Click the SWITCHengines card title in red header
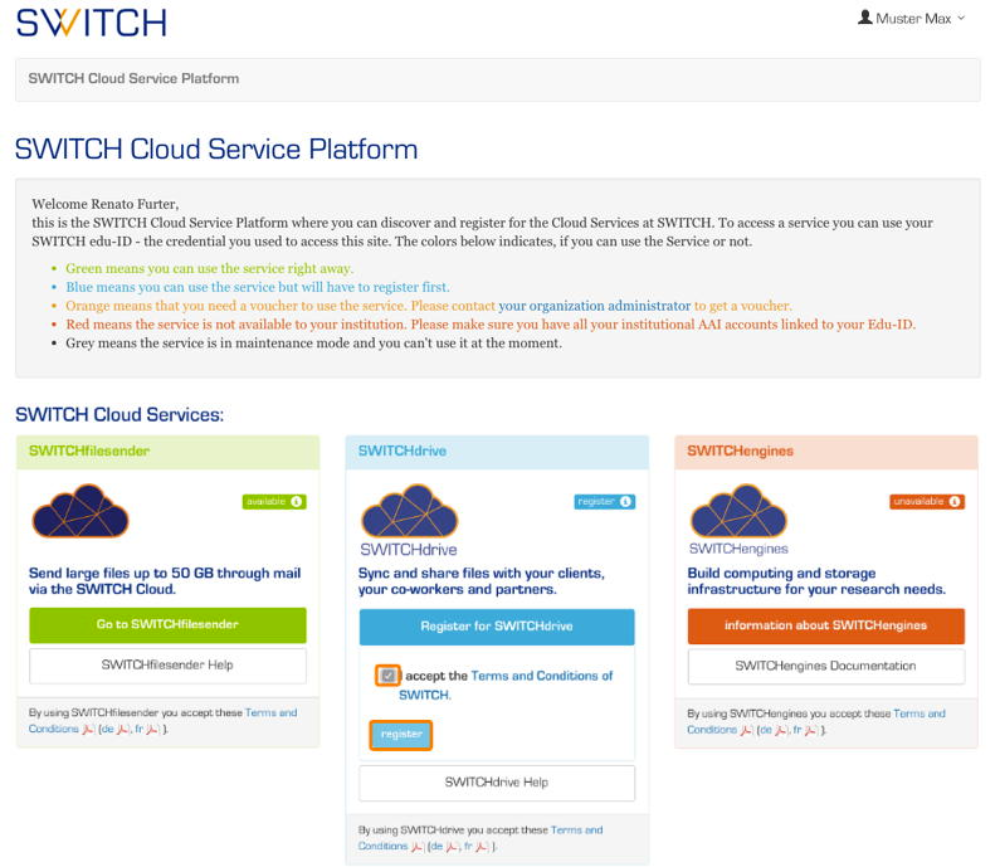This screenshot has height=867, width=1000. point(740,451)
